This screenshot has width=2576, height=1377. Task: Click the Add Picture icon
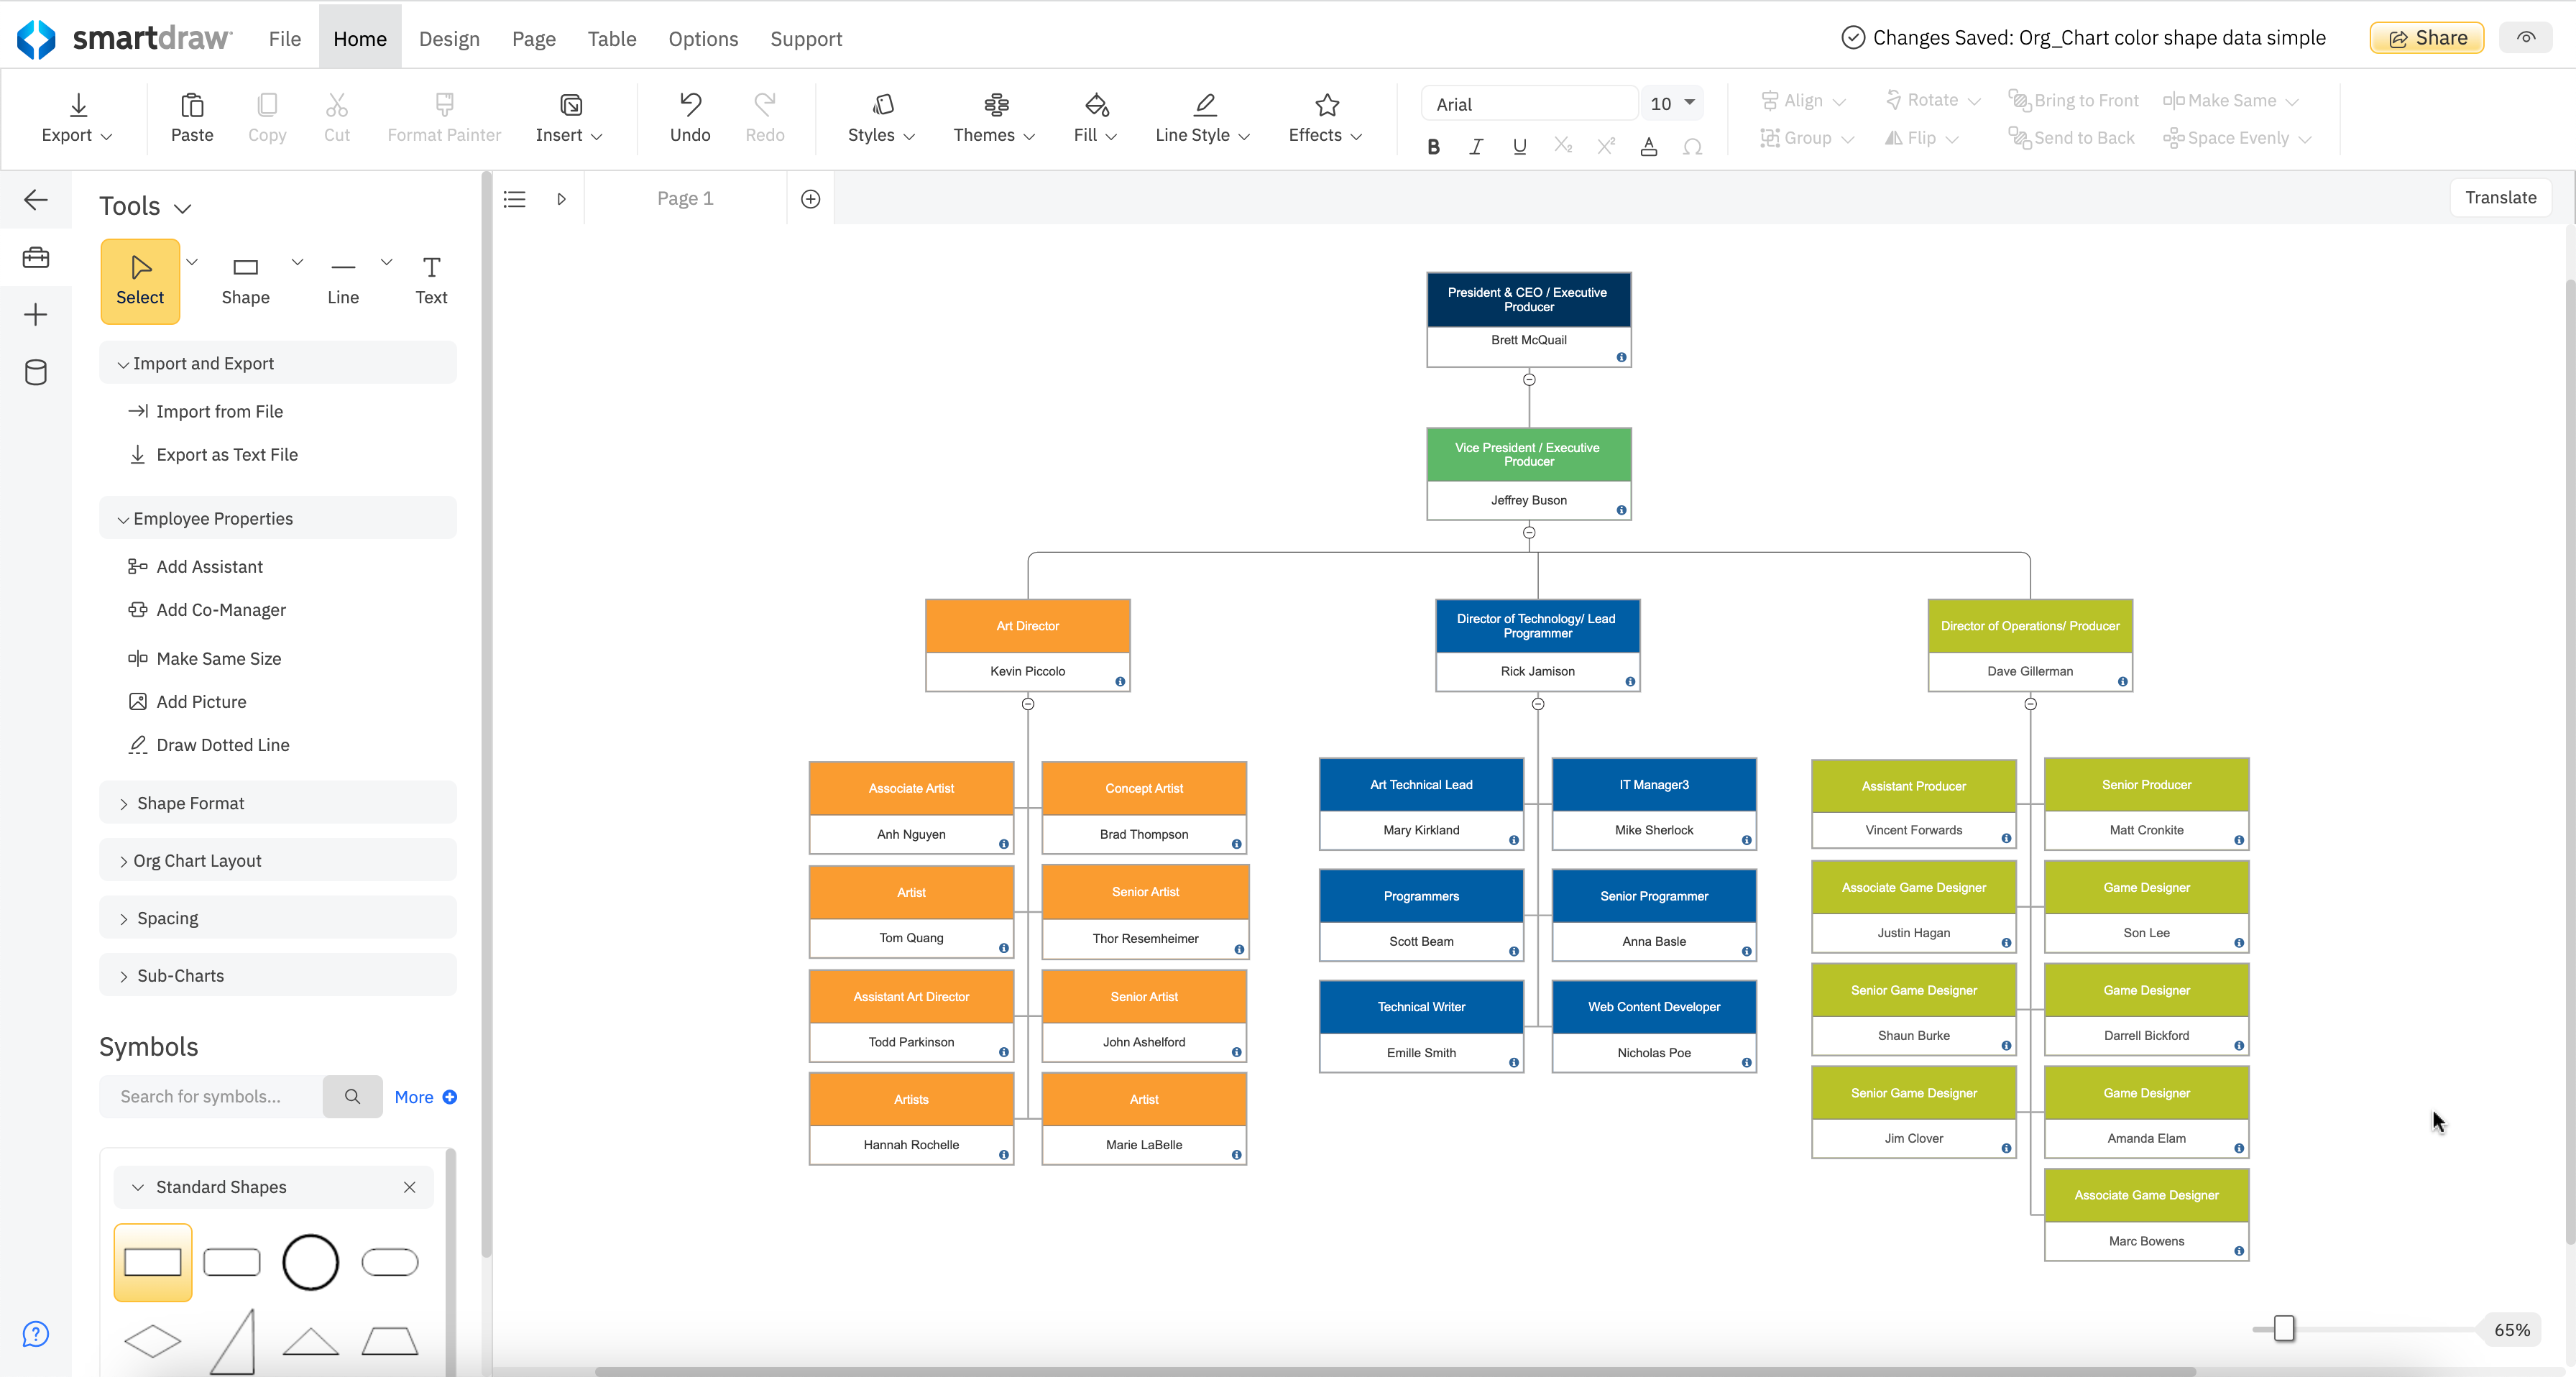pos(138,701)
